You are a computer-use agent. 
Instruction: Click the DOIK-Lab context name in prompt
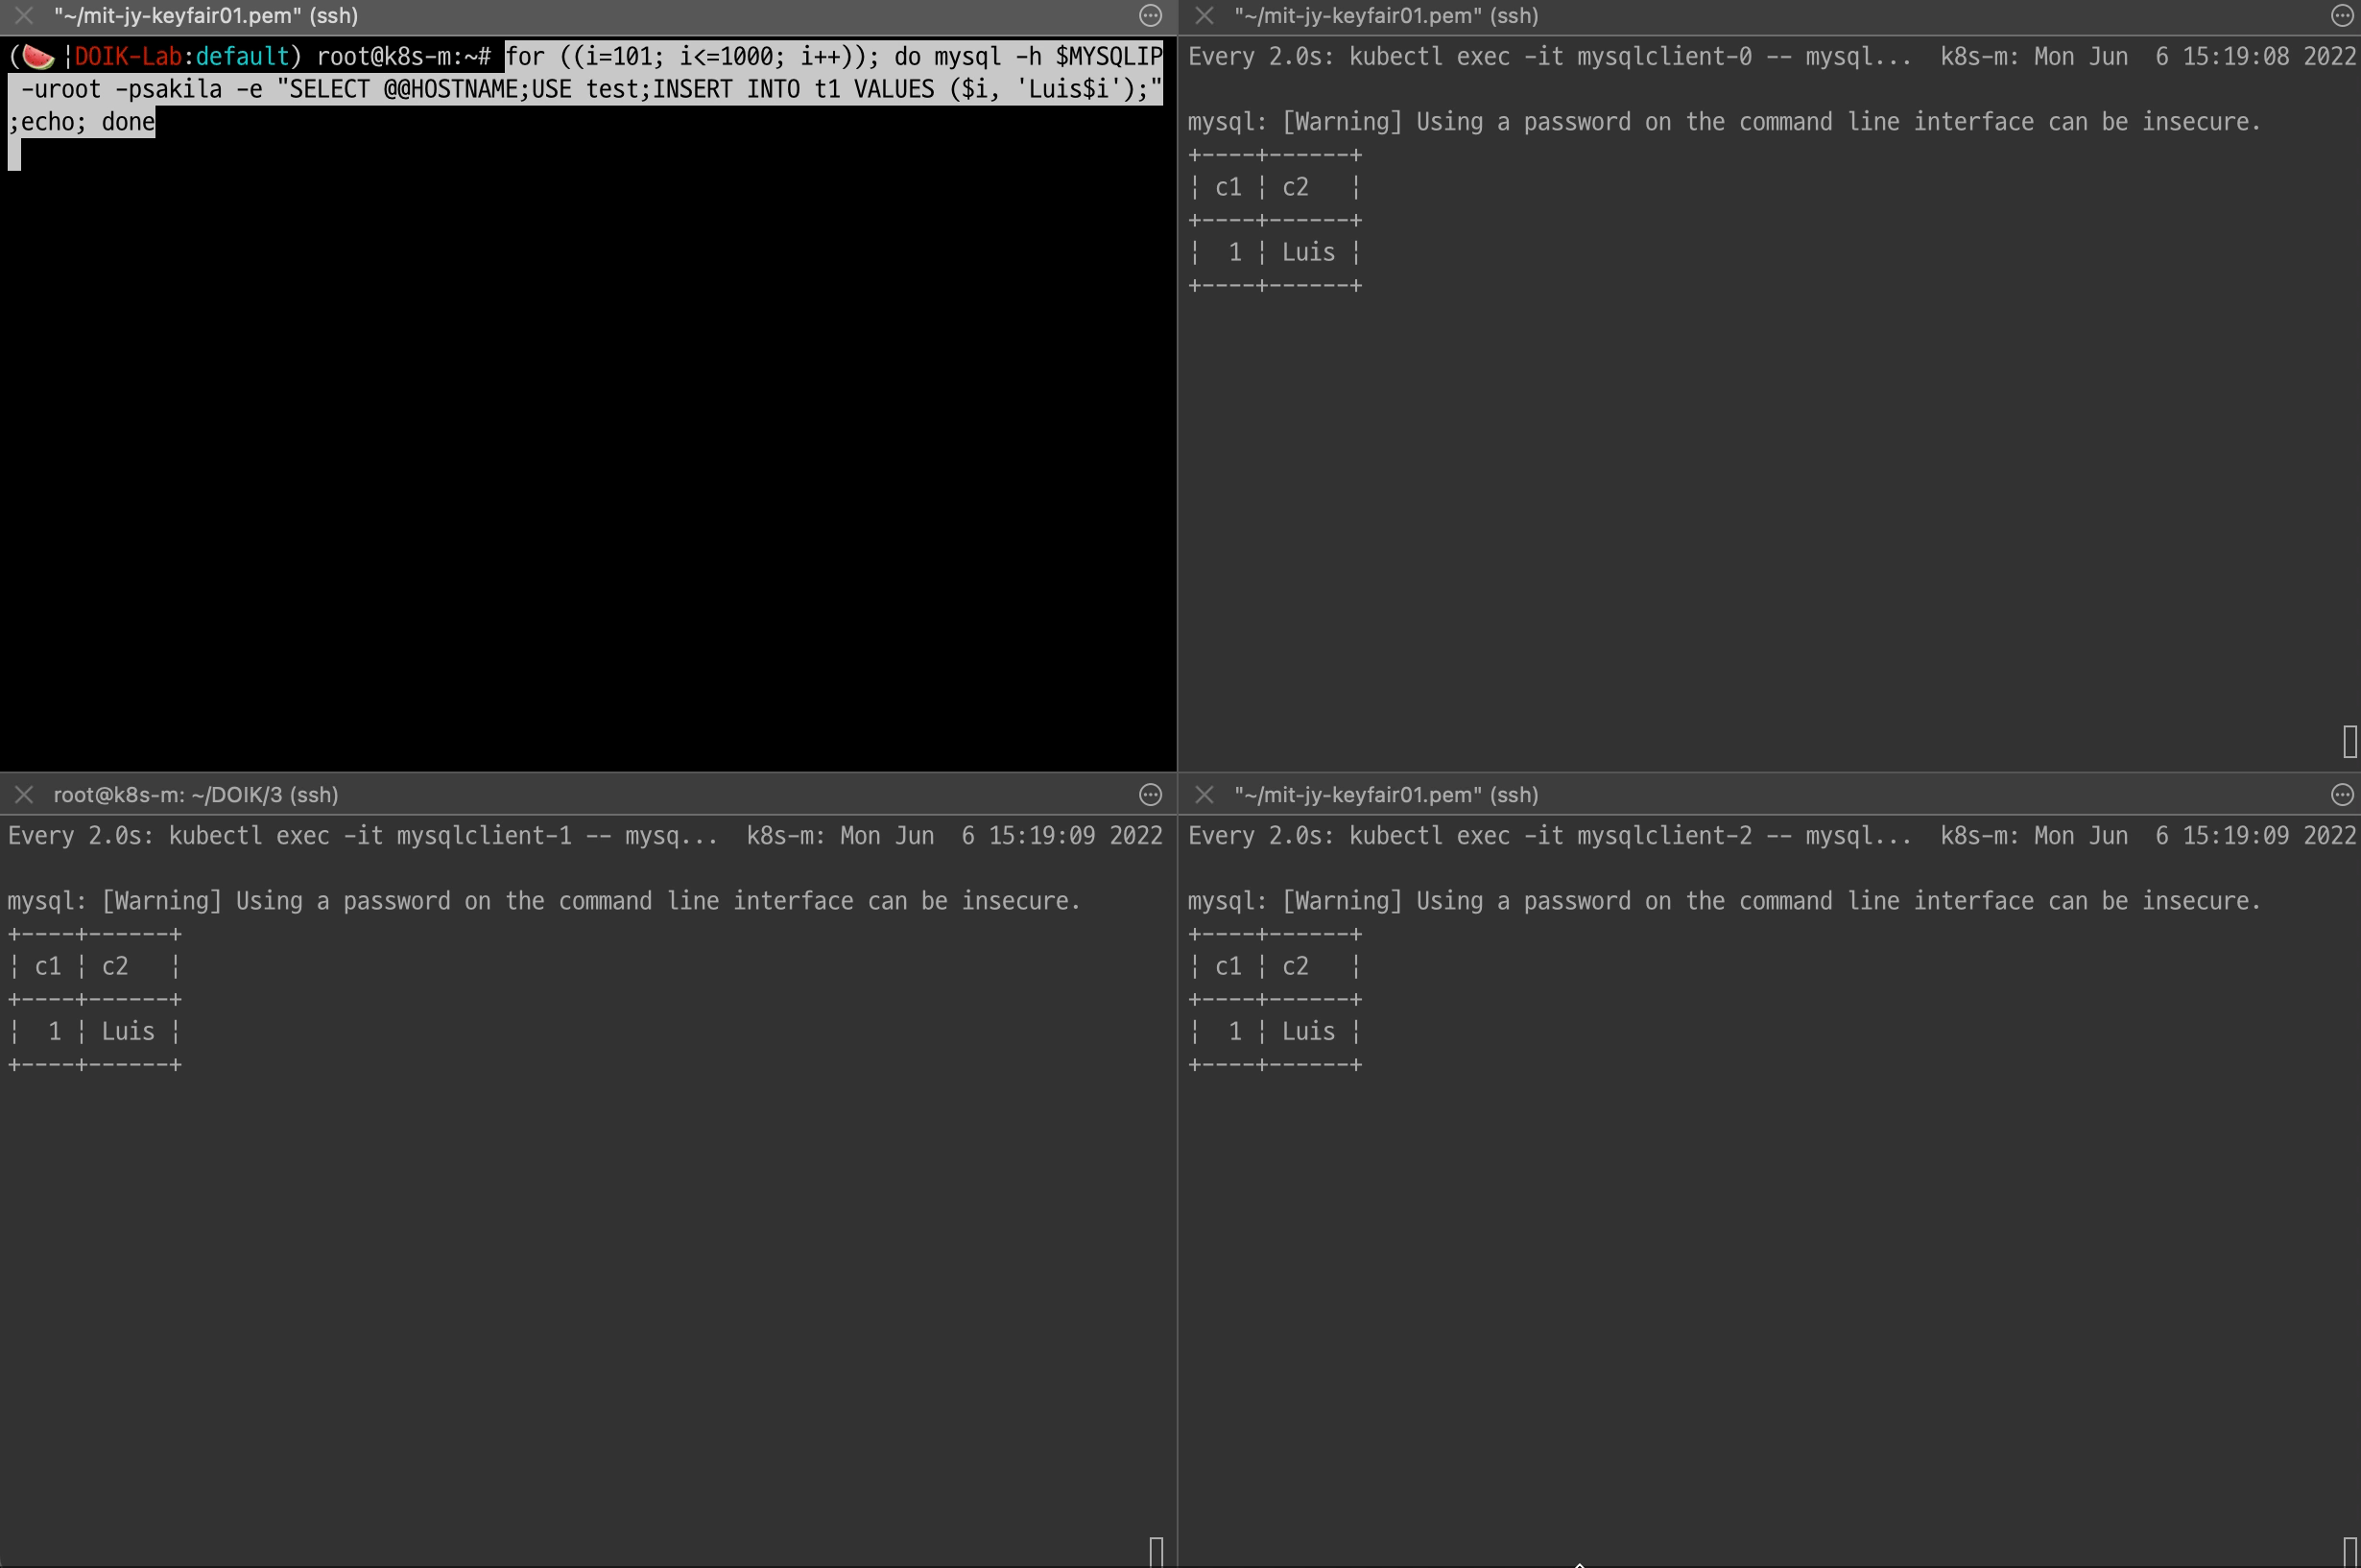pos(128,57)
